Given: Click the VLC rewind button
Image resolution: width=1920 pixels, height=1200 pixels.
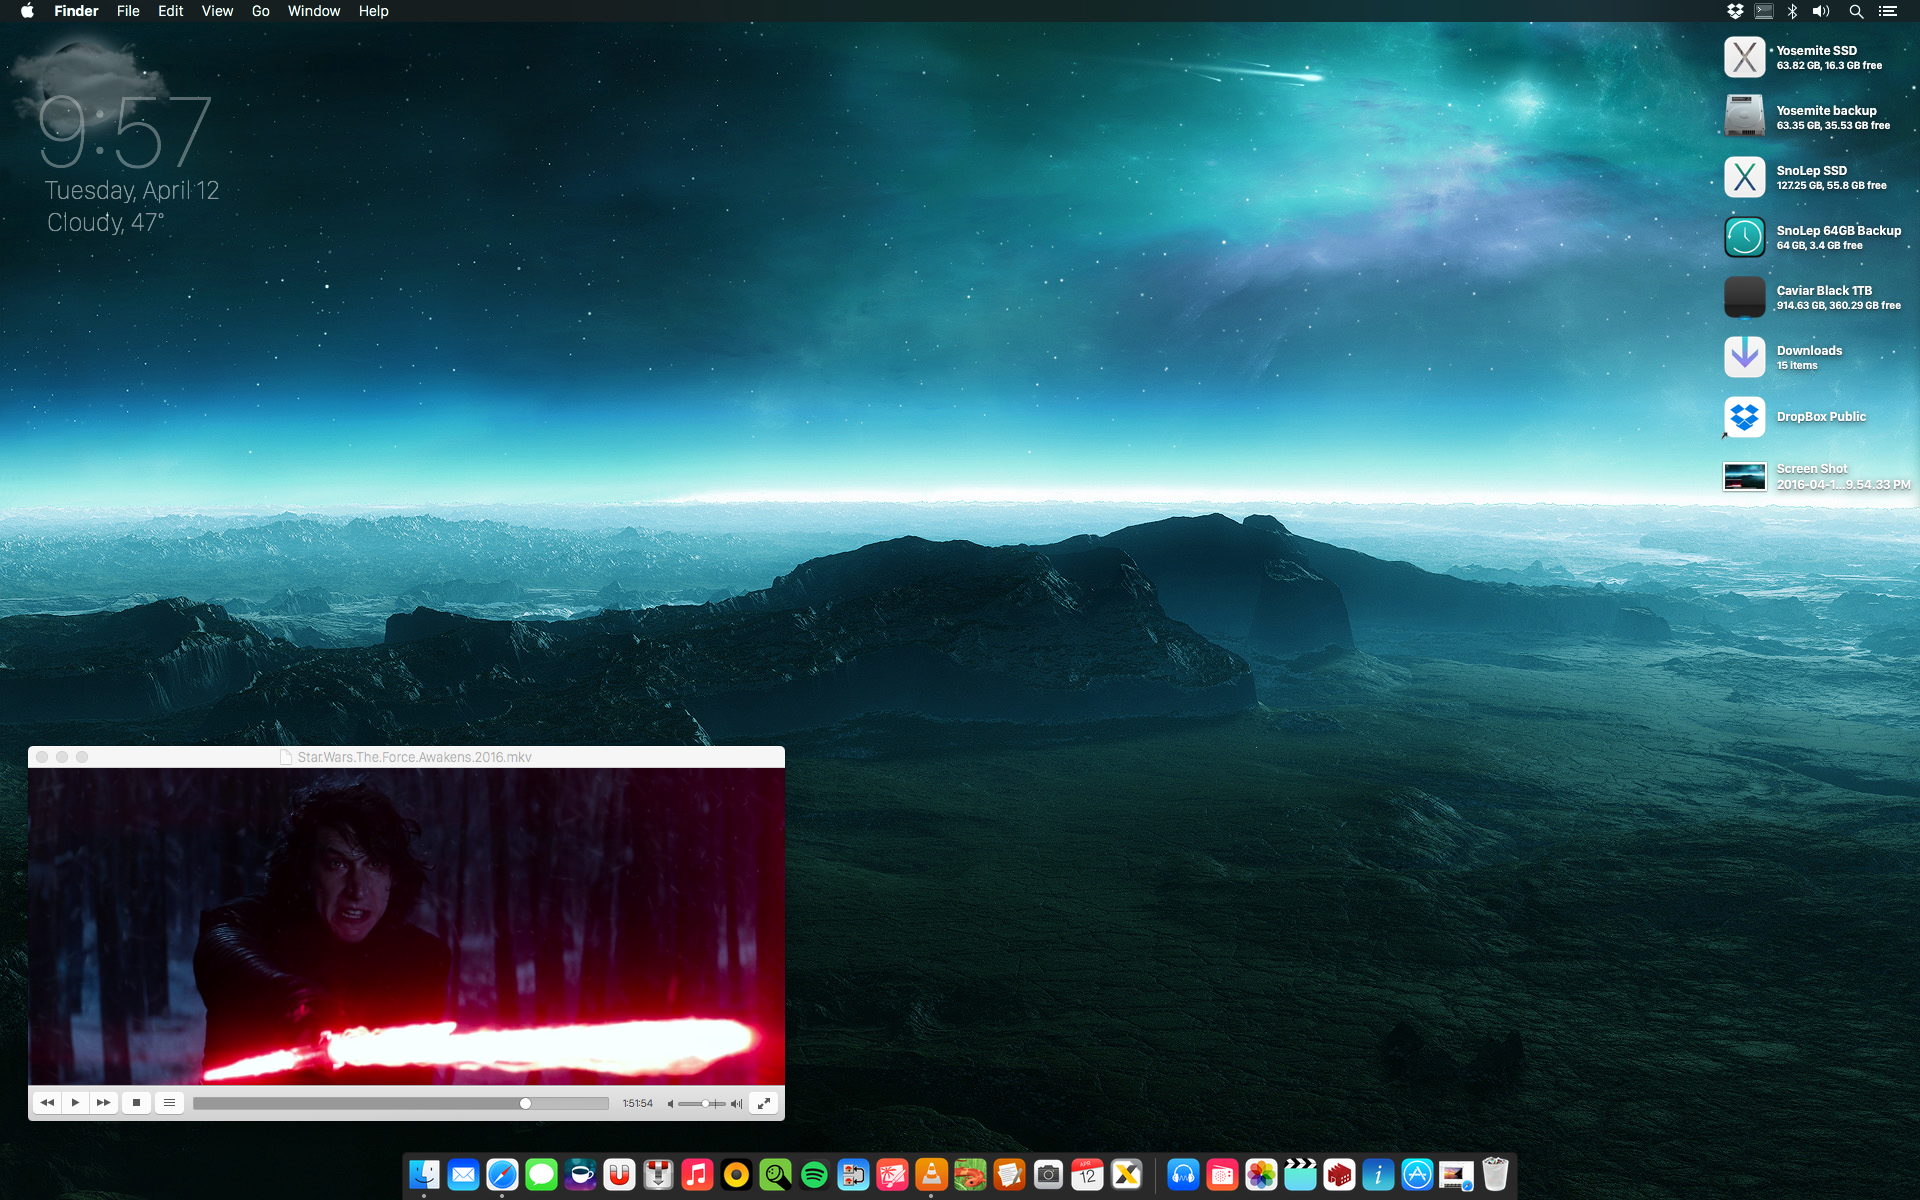Looking at the screenshot, I should coord(47,1103).
